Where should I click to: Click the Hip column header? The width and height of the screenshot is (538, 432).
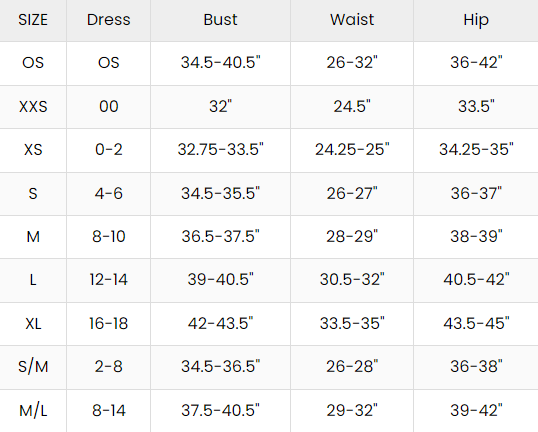point(476,20)
